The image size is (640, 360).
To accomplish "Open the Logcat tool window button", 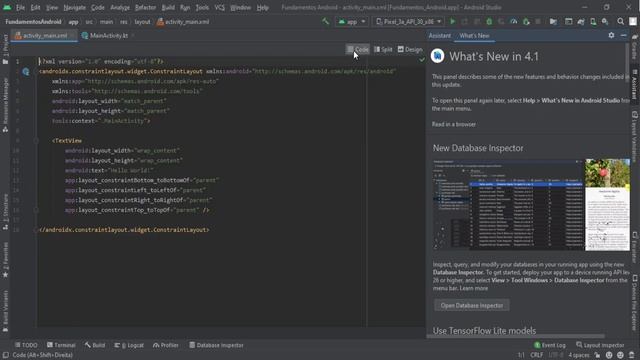I will [129, 345].
